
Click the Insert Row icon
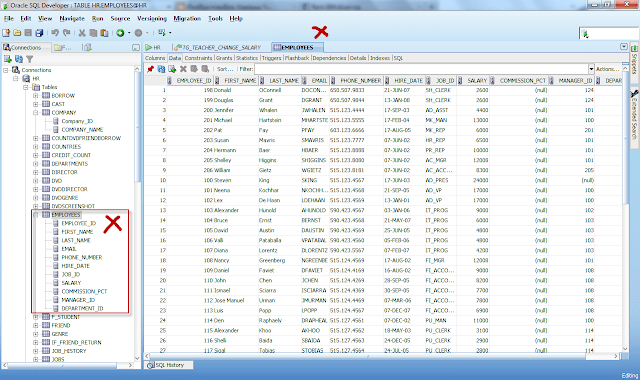point(172,69)
